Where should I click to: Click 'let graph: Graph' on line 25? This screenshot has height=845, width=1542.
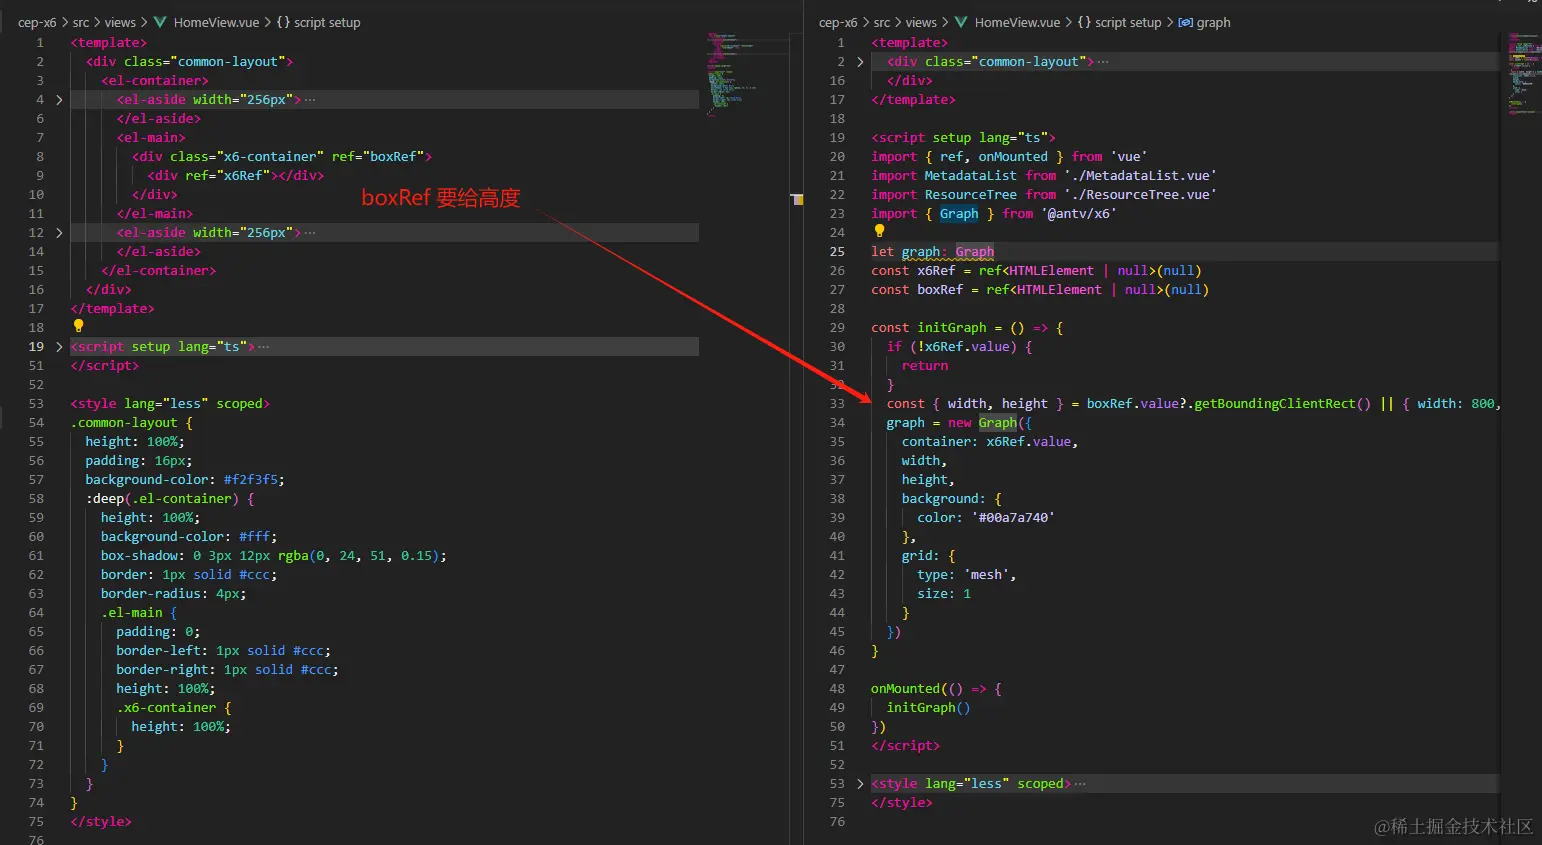[932, 252]
